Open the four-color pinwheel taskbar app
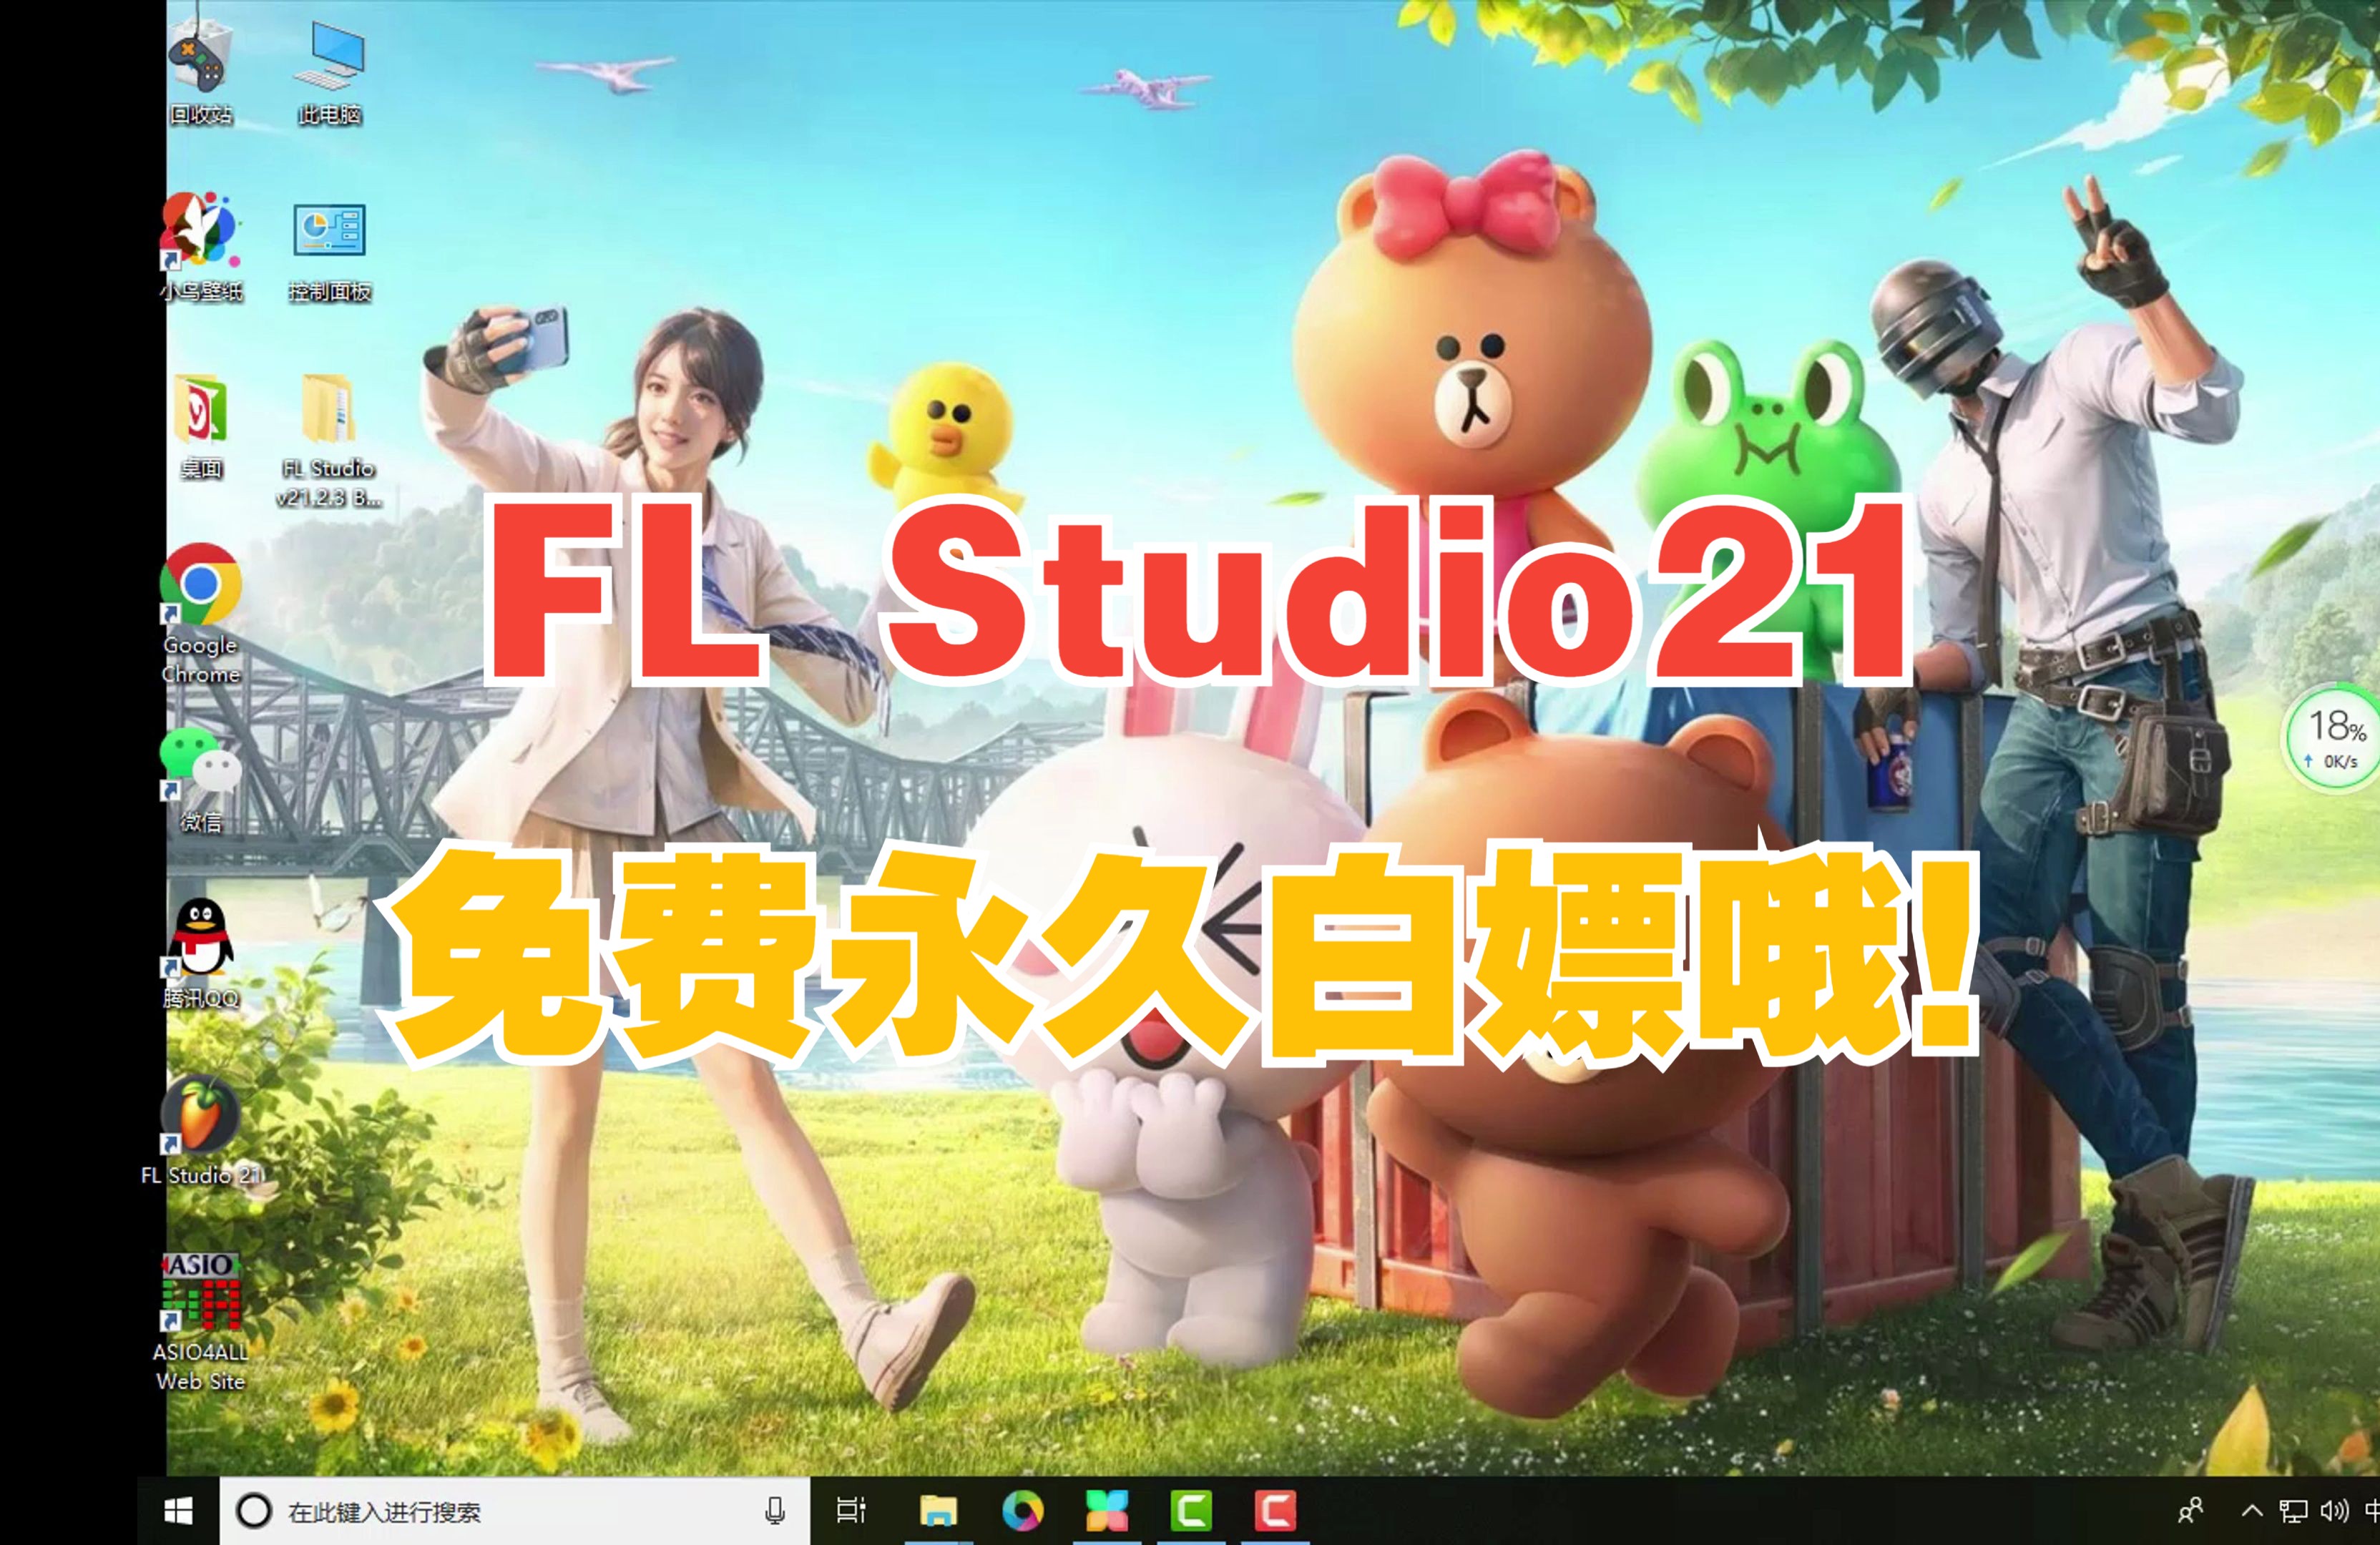Screen dimensions: 2380x1545 tap(1107, 1511)
